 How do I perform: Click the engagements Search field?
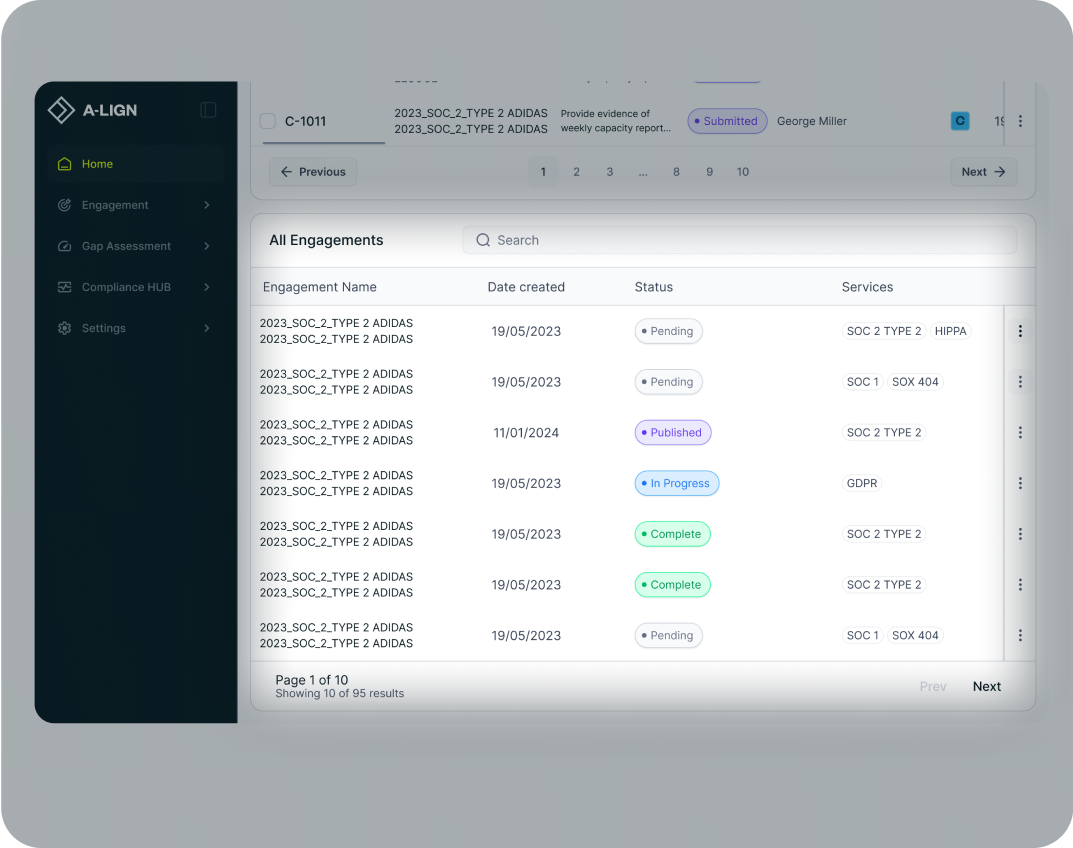click(x=739, y=240)
